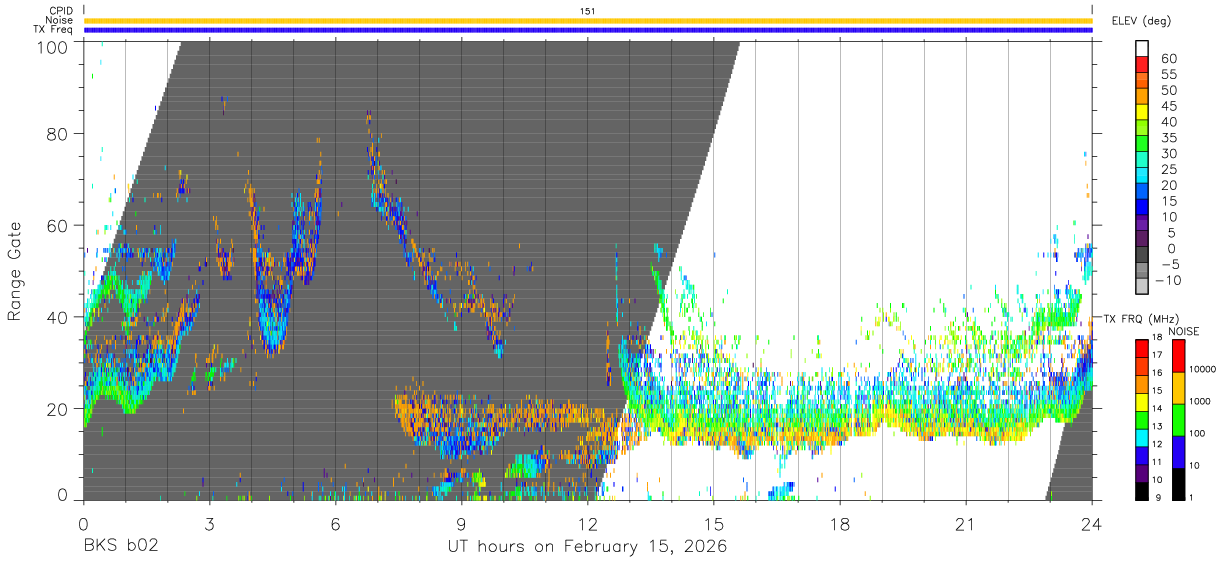Select the yellow Noise bar at the top
The height and width of the screenshot is (567, 1228).
click(x=588, y=20)
